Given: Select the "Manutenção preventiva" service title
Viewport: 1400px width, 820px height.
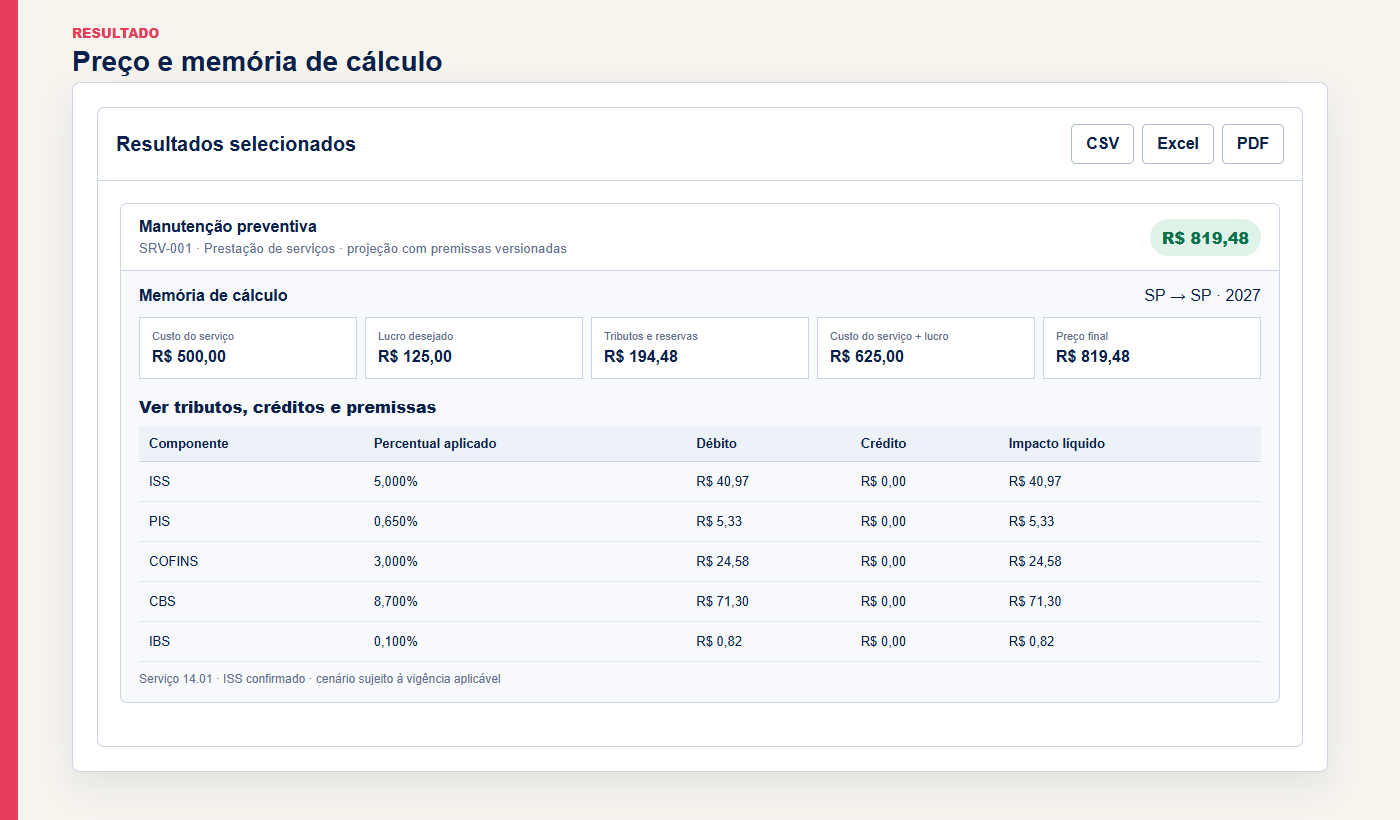Looking at the screenshot, I should pyautogui.click(x=228, y=227).
